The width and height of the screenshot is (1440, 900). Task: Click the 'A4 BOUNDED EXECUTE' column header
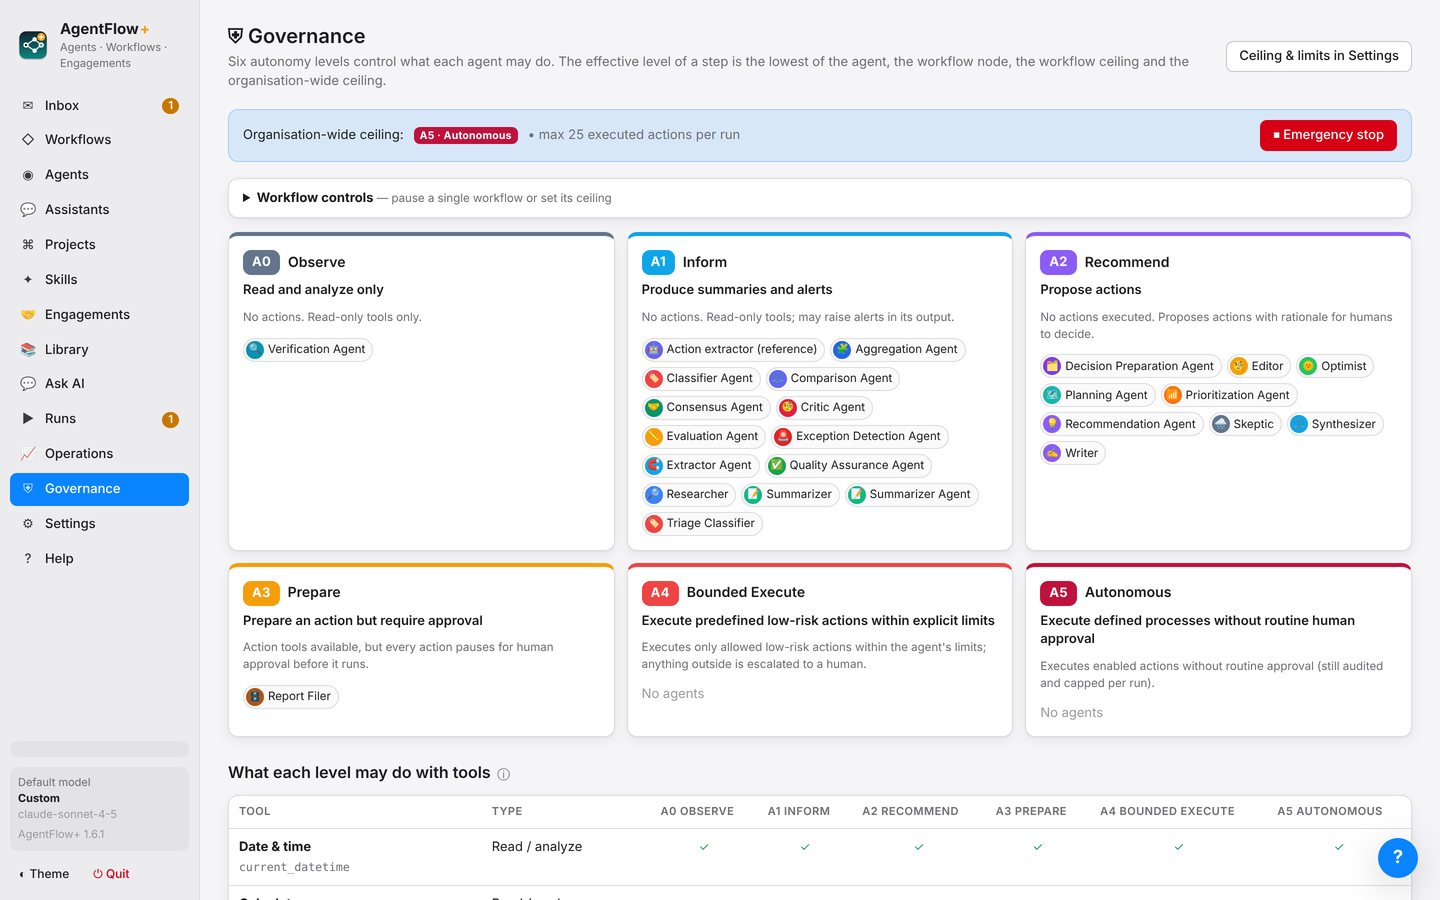(x=1167, y=812)
